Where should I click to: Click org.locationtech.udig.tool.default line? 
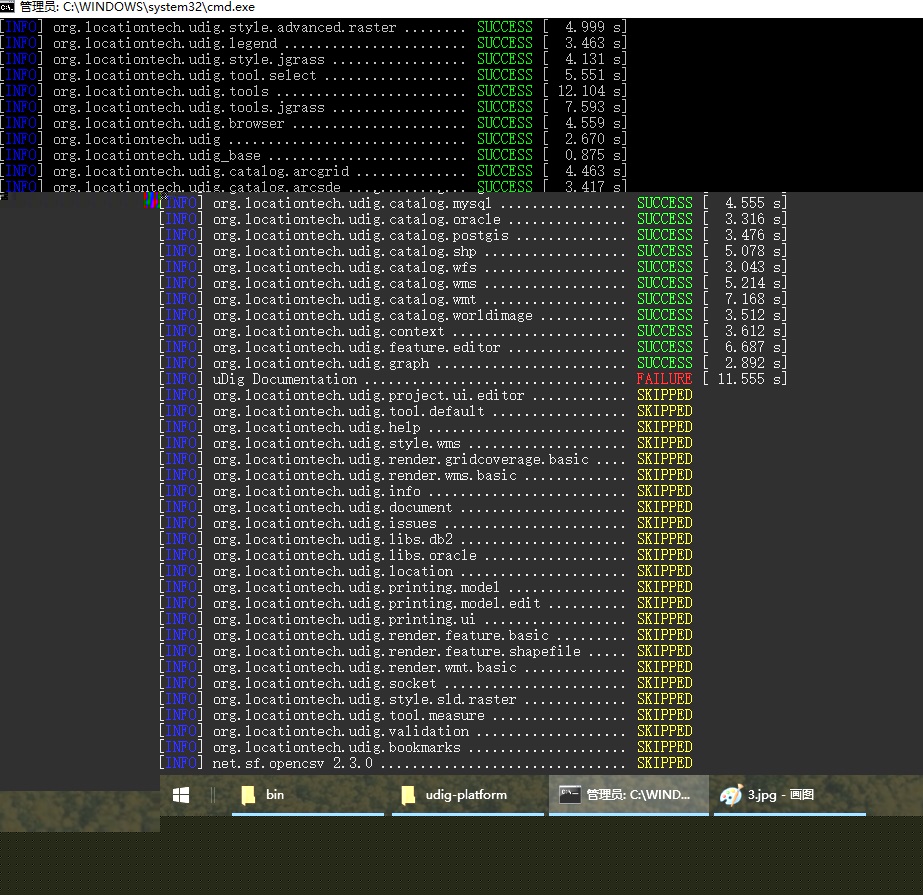426,410
